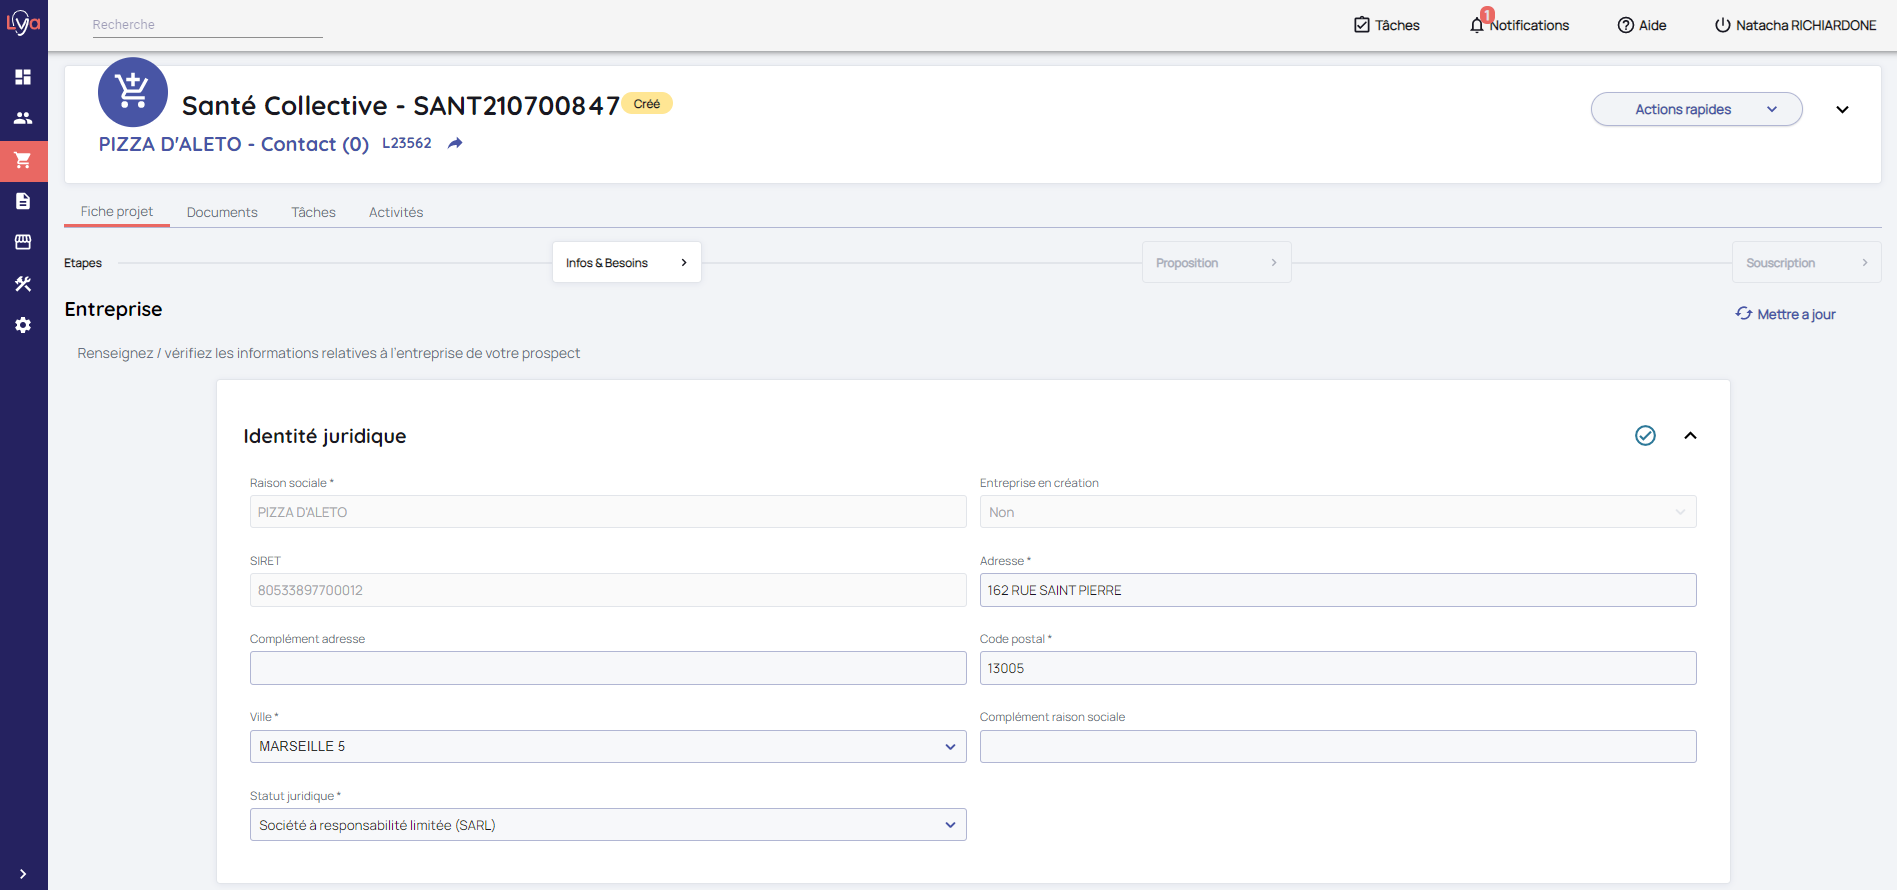Open the contacts people icon in sidebar
Viewport: 1897px width, 890px height.
coord(23,118)
